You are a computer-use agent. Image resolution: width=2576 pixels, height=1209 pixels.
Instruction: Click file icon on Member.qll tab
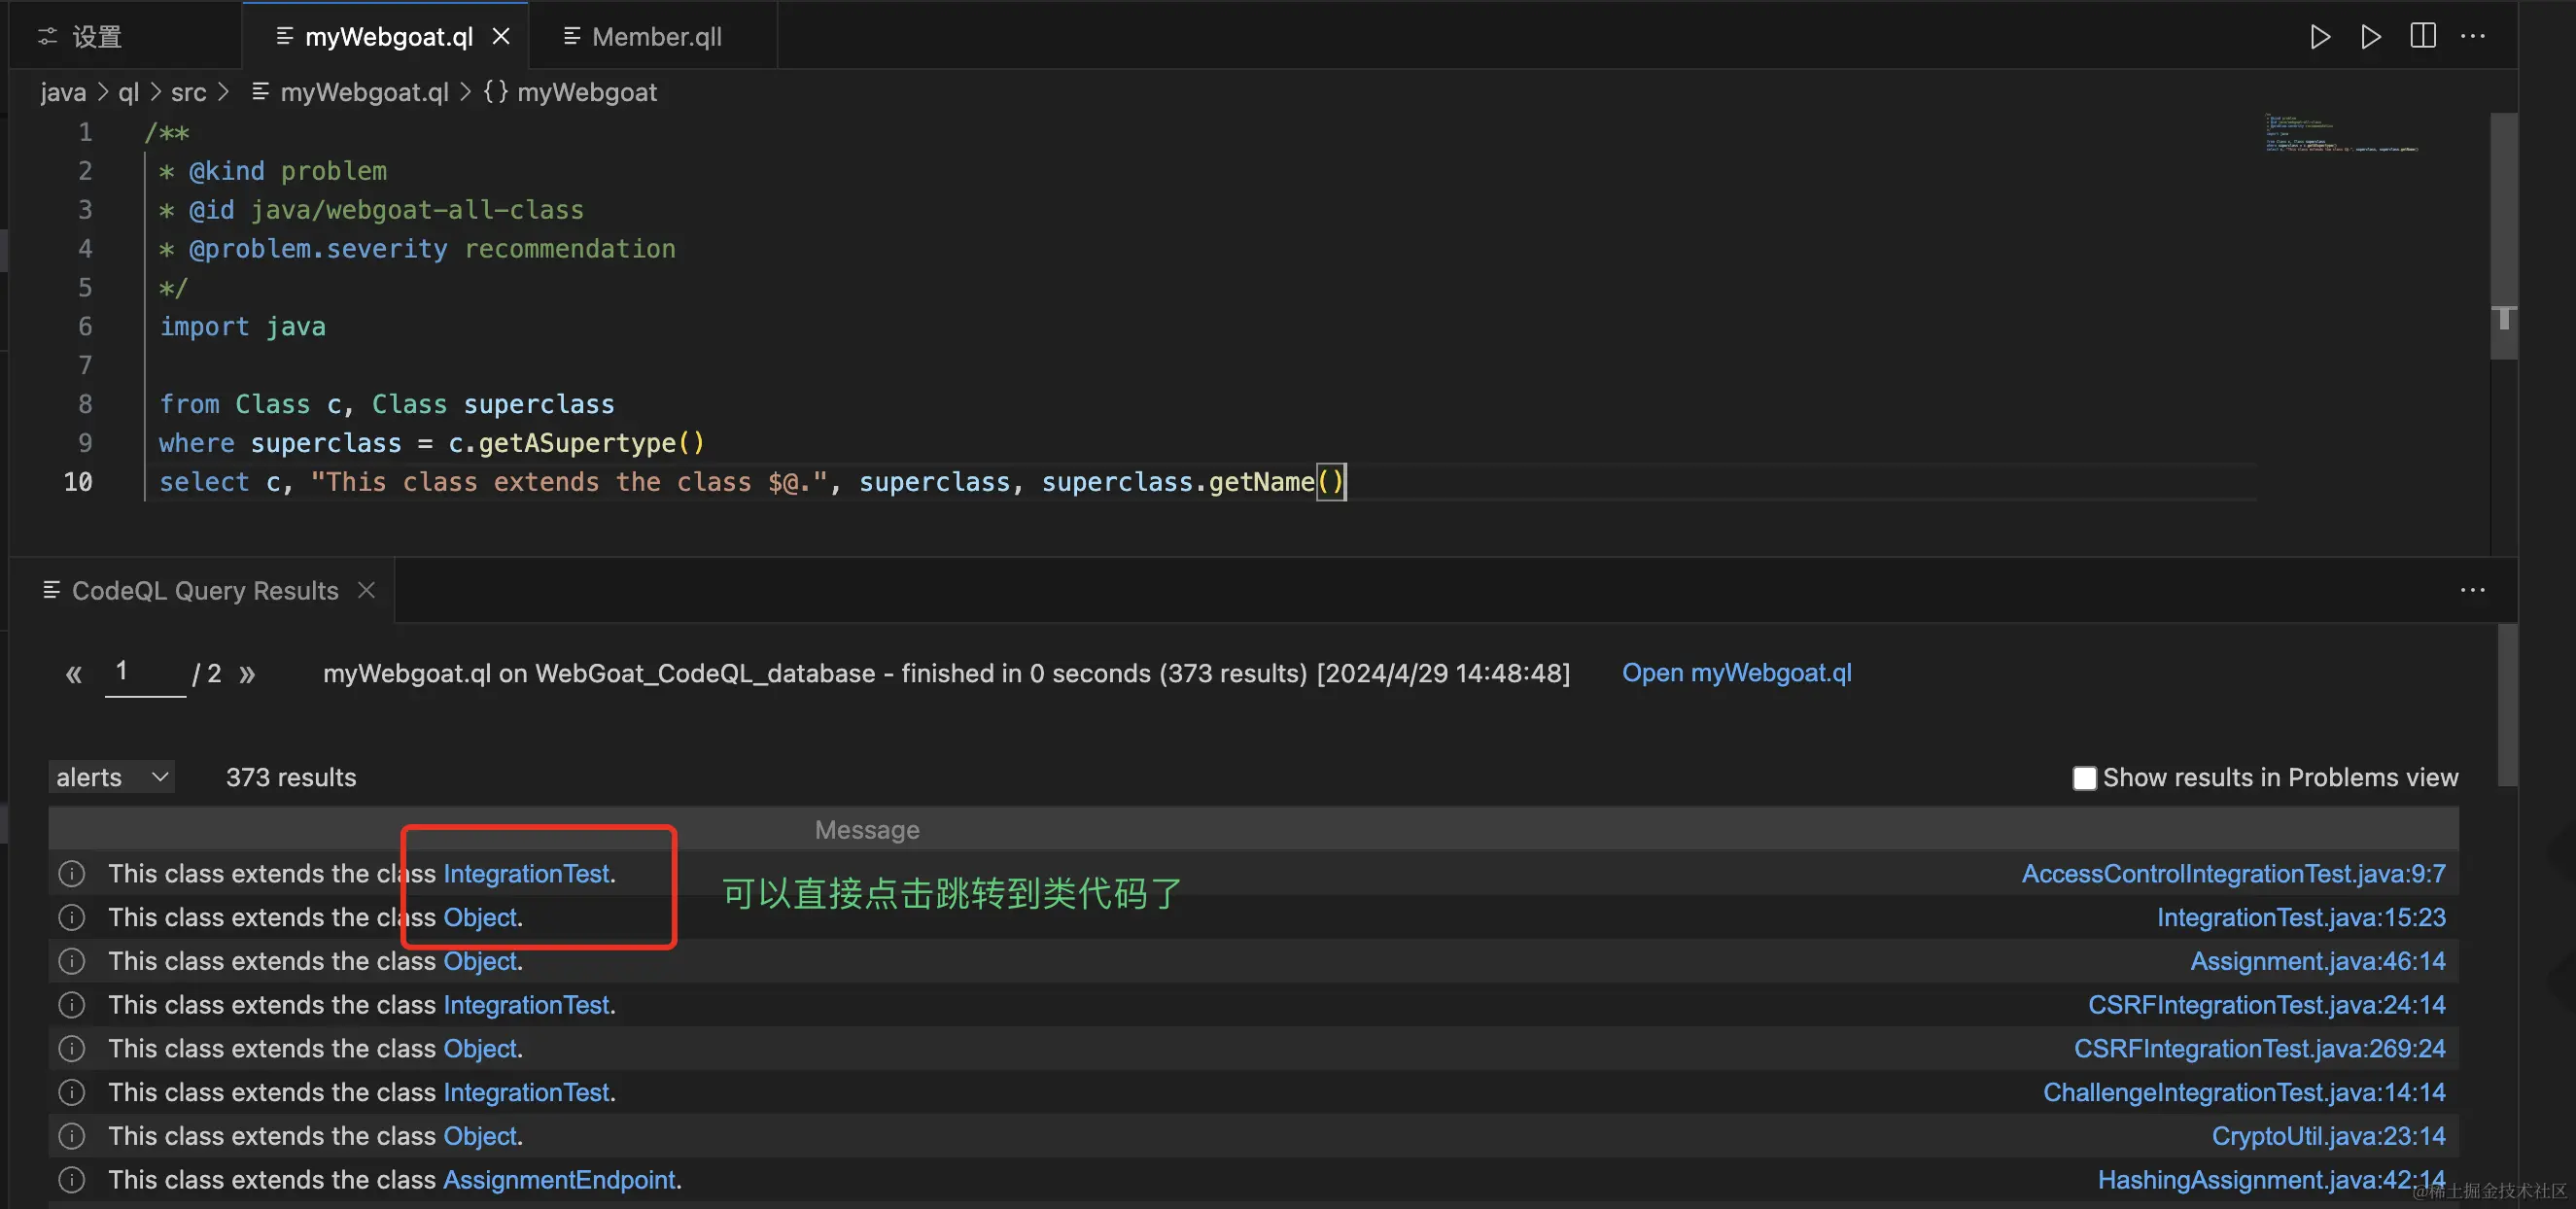[572, 36]
